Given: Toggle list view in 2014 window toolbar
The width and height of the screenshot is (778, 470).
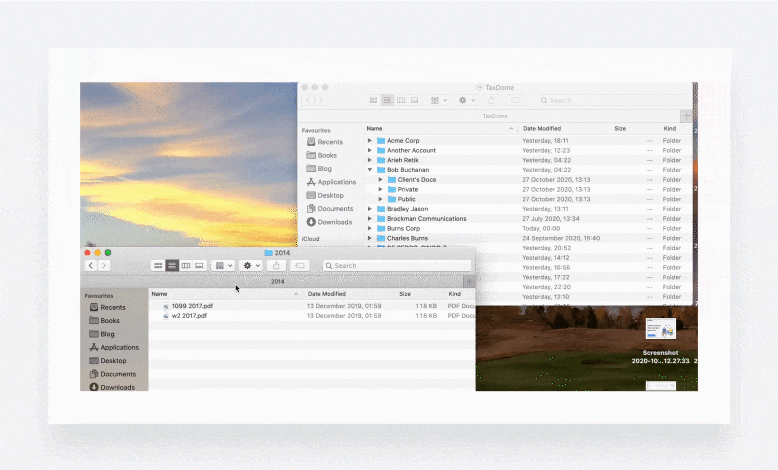Looking at the screenshot, I should (x=172, y=265).
